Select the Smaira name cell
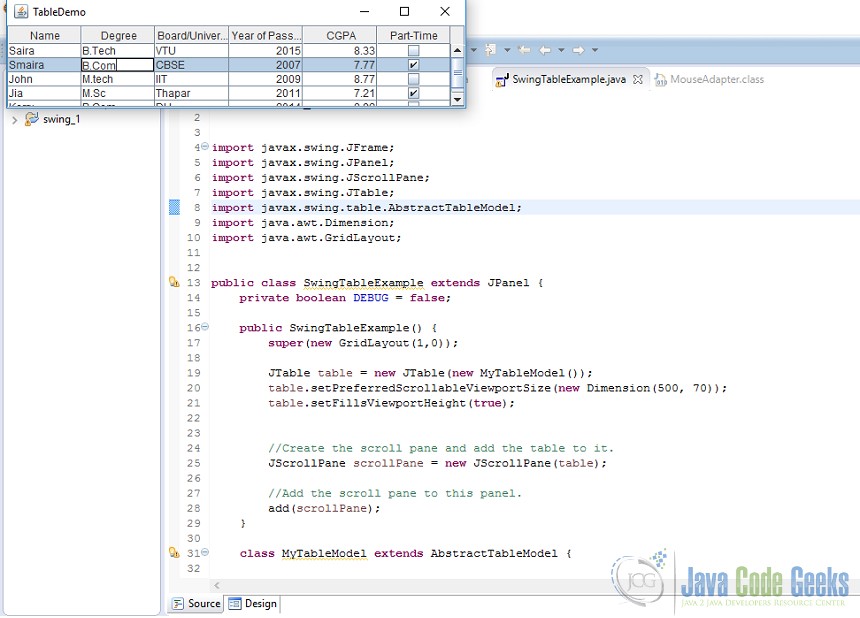The width and height of the screenshot is (860, 618). pos(44,65)
